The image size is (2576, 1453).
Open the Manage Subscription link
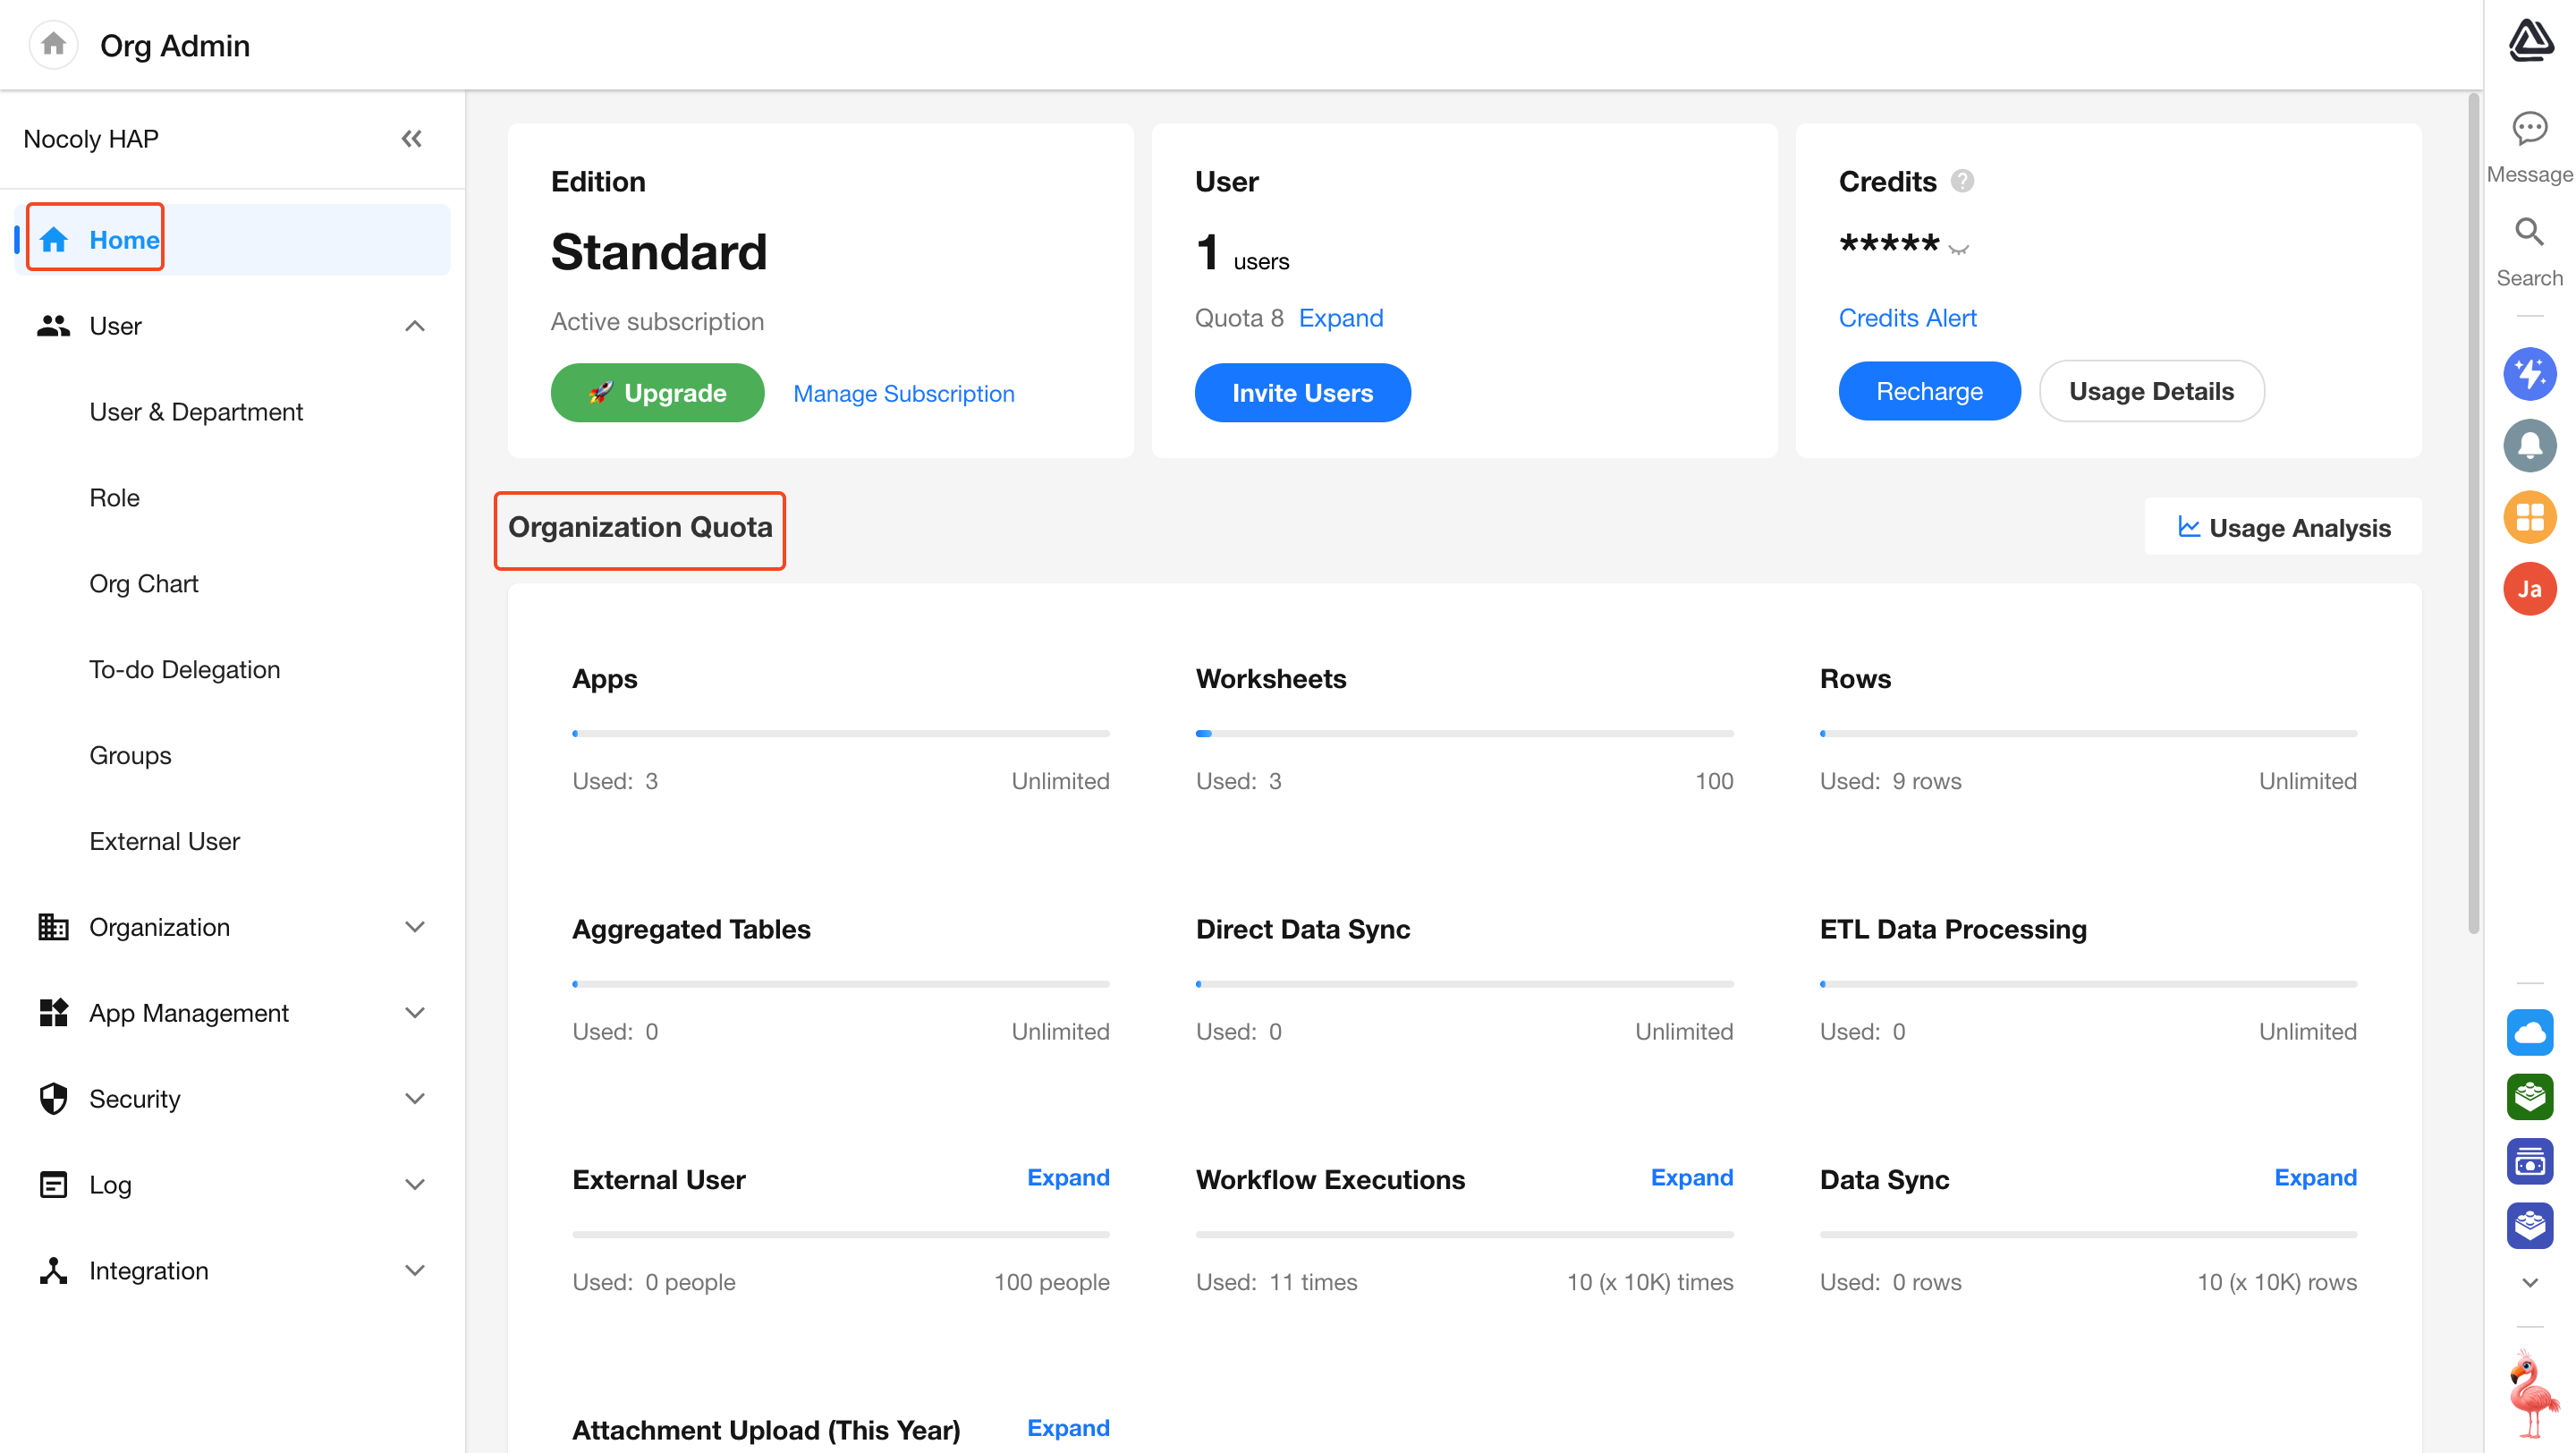pyautogui.click(x=903, y=393)
